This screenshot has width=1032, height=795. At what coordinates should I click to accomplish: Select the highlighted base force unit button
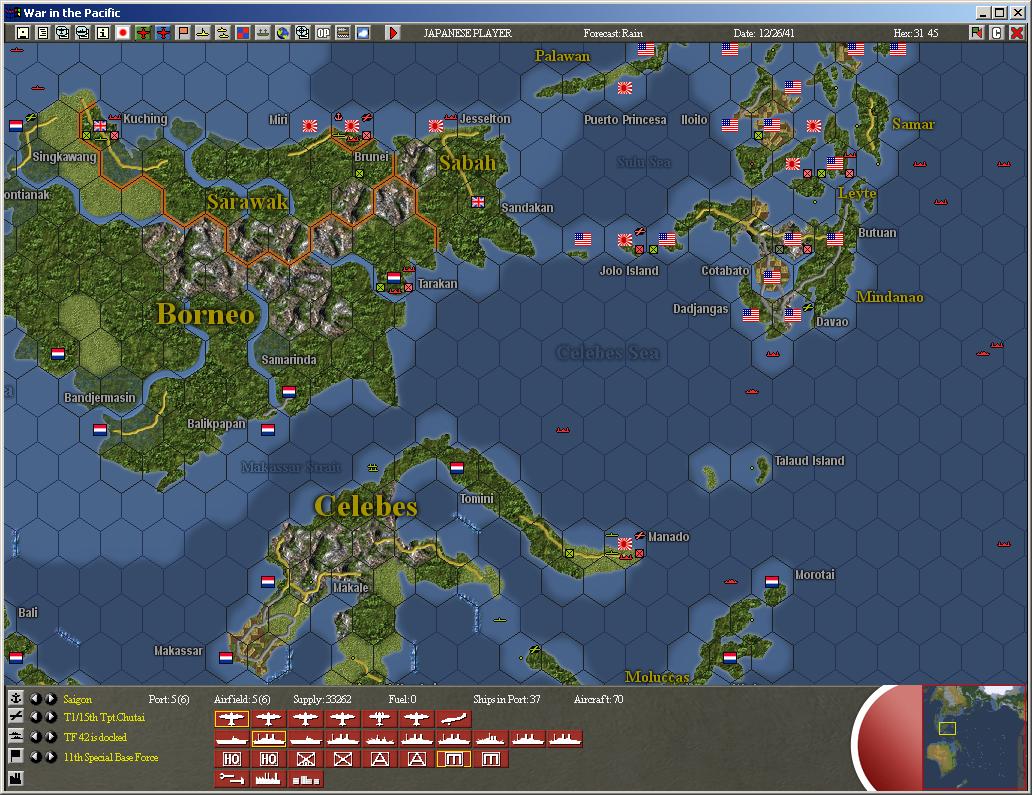[453, 759]
